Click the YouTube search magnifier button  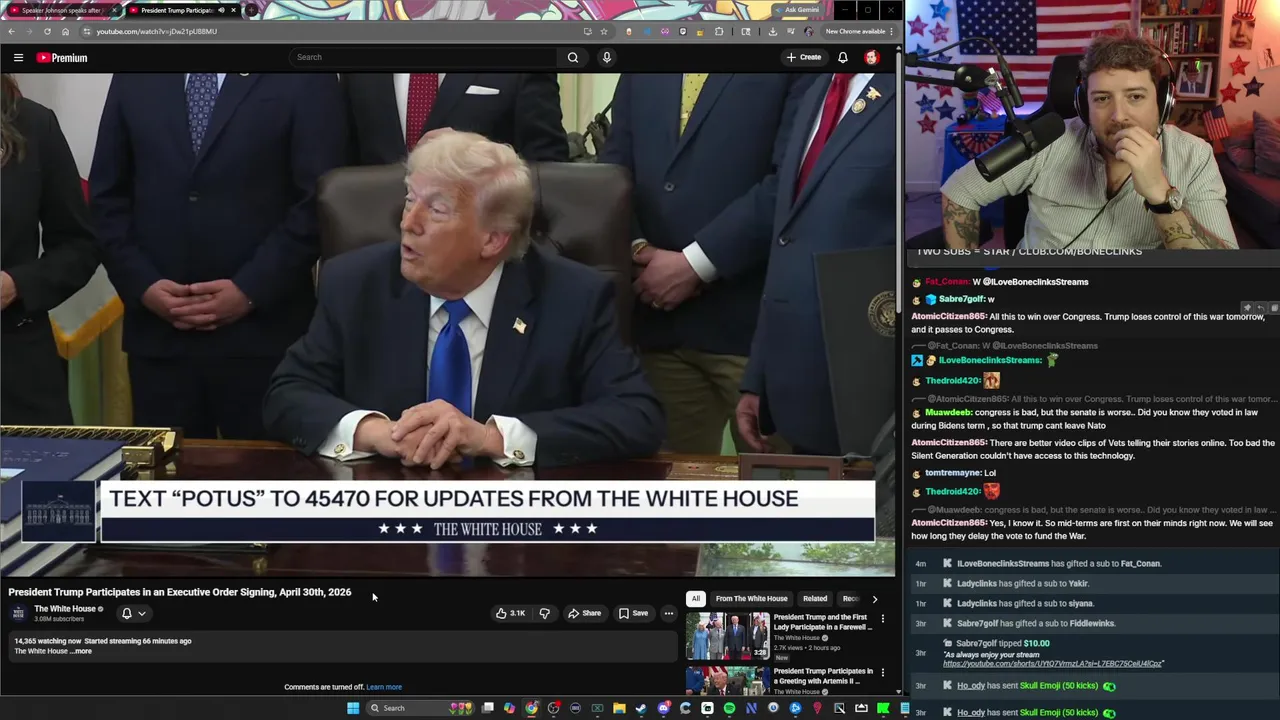[573, 57]
